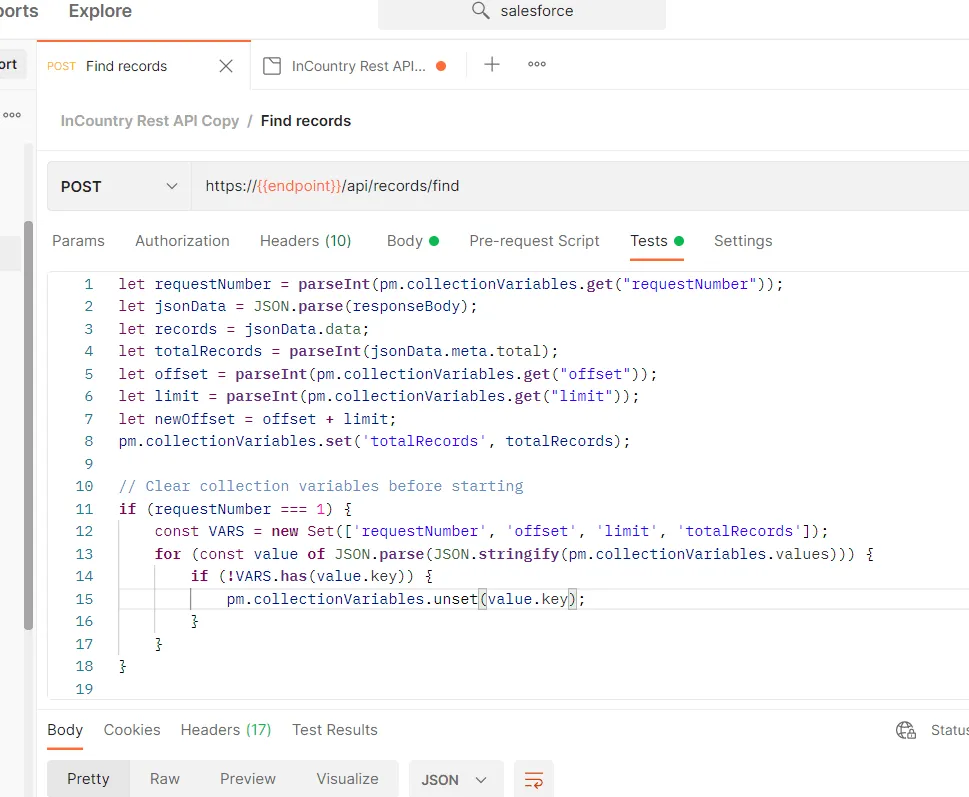The height and width of the screenshot is (797, 969).
Task: Click the collection icon on InCountry tab
Action: [271, 66]
